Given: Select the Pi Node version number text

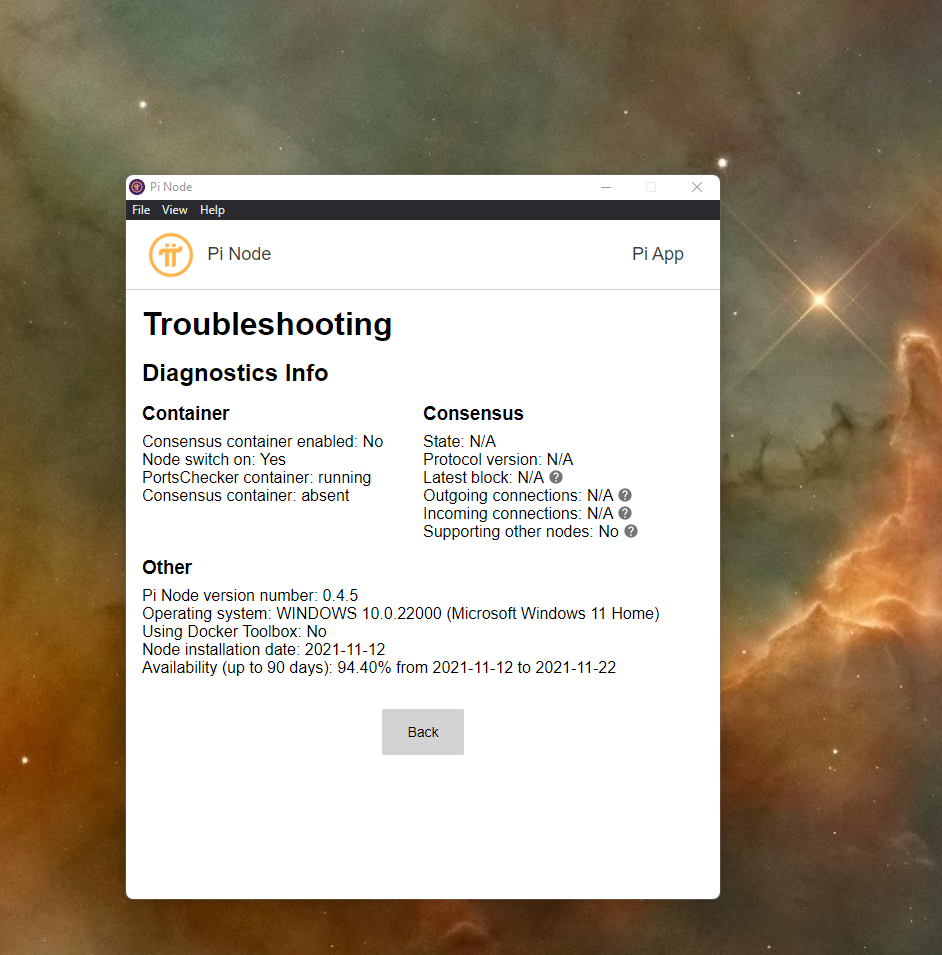Looking at the screenshot, I should pyautogui.click(x=250, y=595).
